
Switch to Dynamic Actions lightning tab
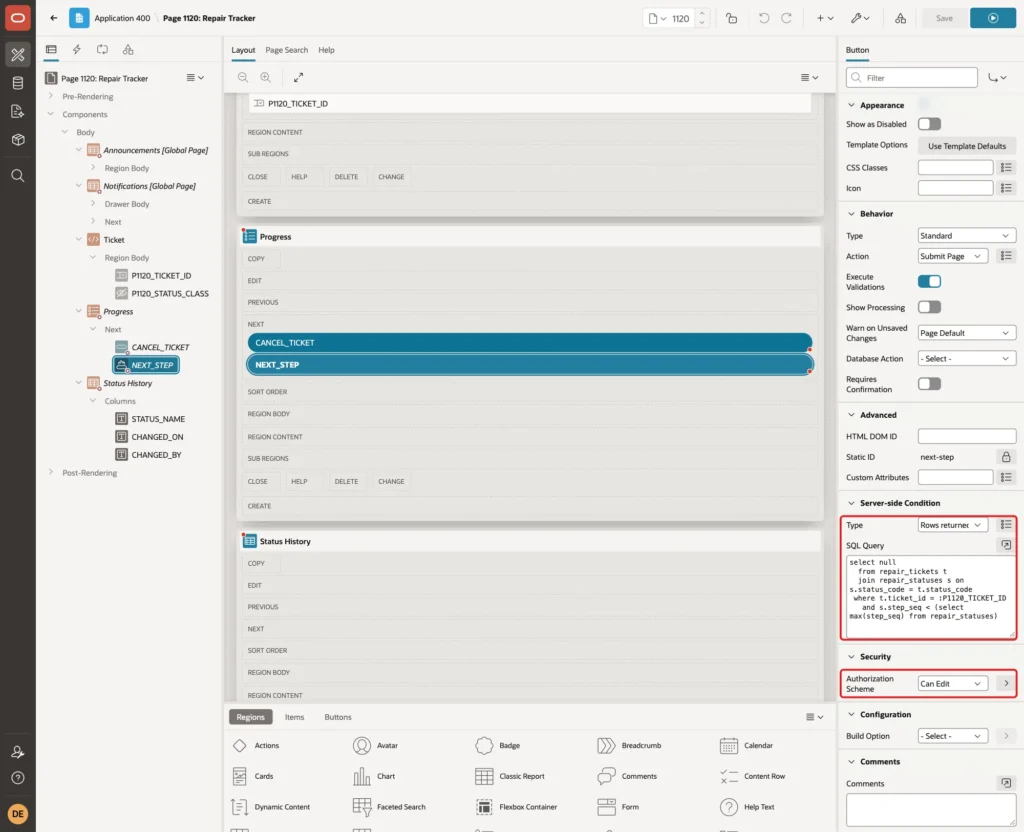click(76, 50)
